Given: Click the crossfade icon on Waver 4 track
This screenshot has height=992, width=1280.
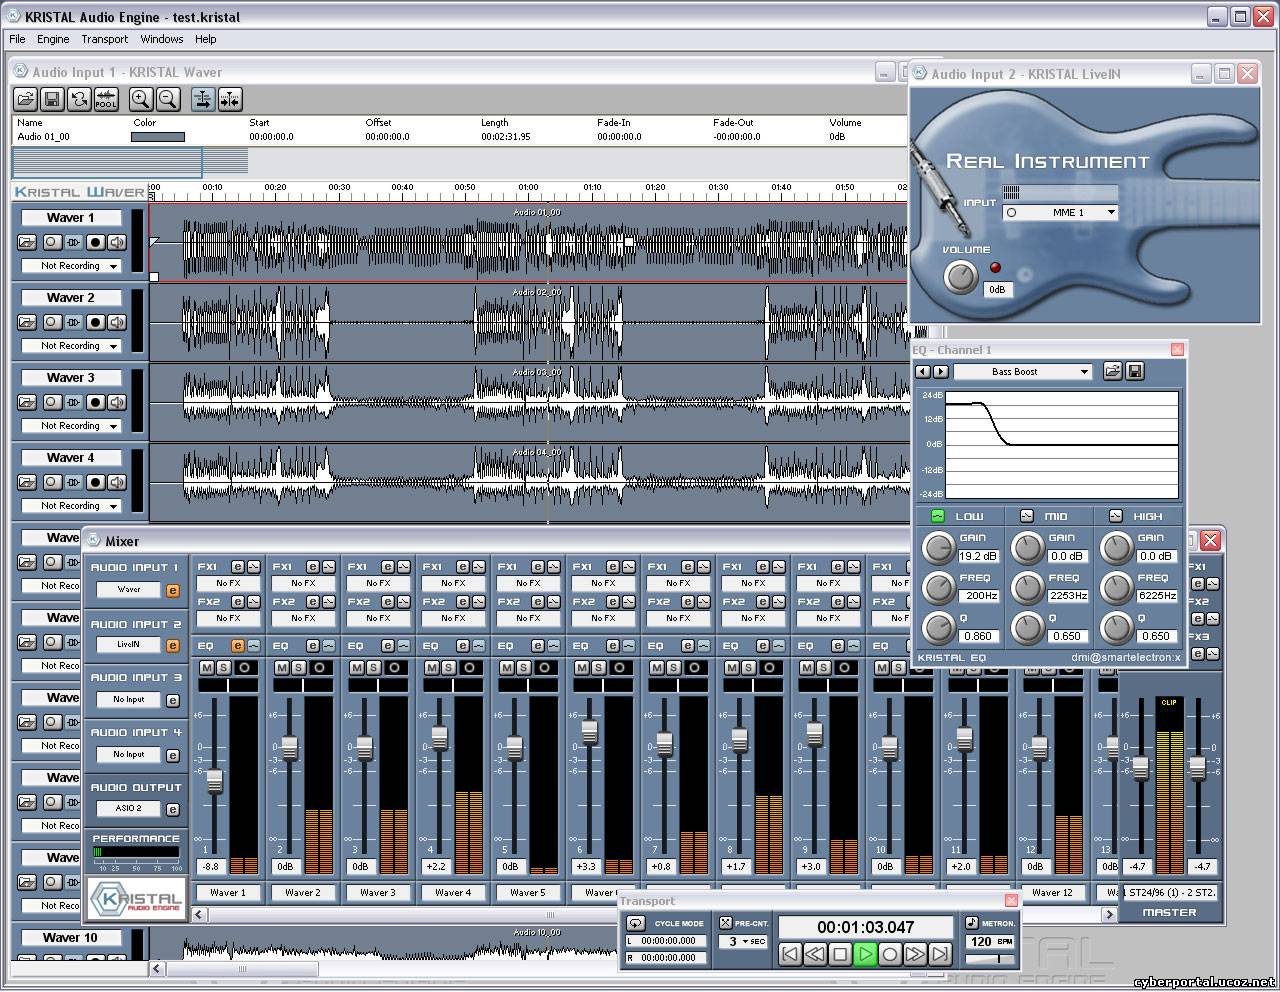Looking at the screenshot, I should pyautogui.click(x=73, y=482).
